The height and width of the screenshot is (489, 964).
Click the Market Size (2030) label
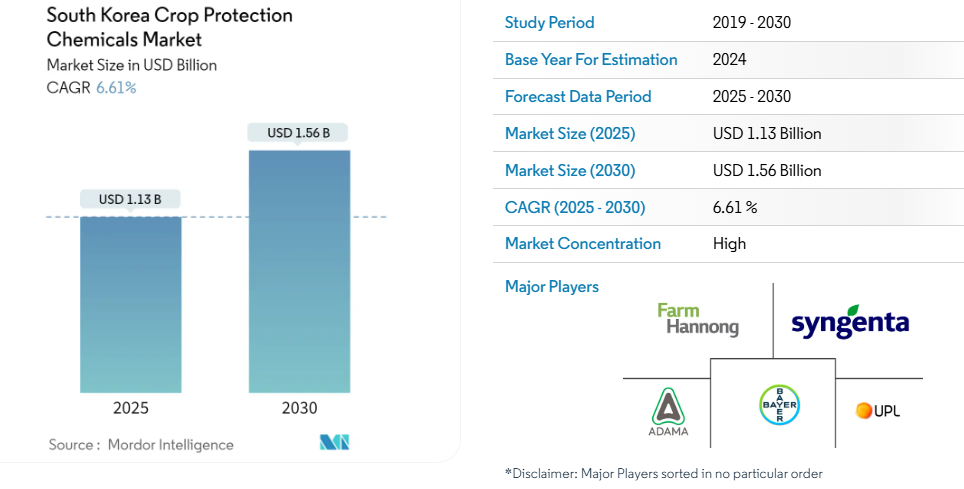tap(570, 170)
